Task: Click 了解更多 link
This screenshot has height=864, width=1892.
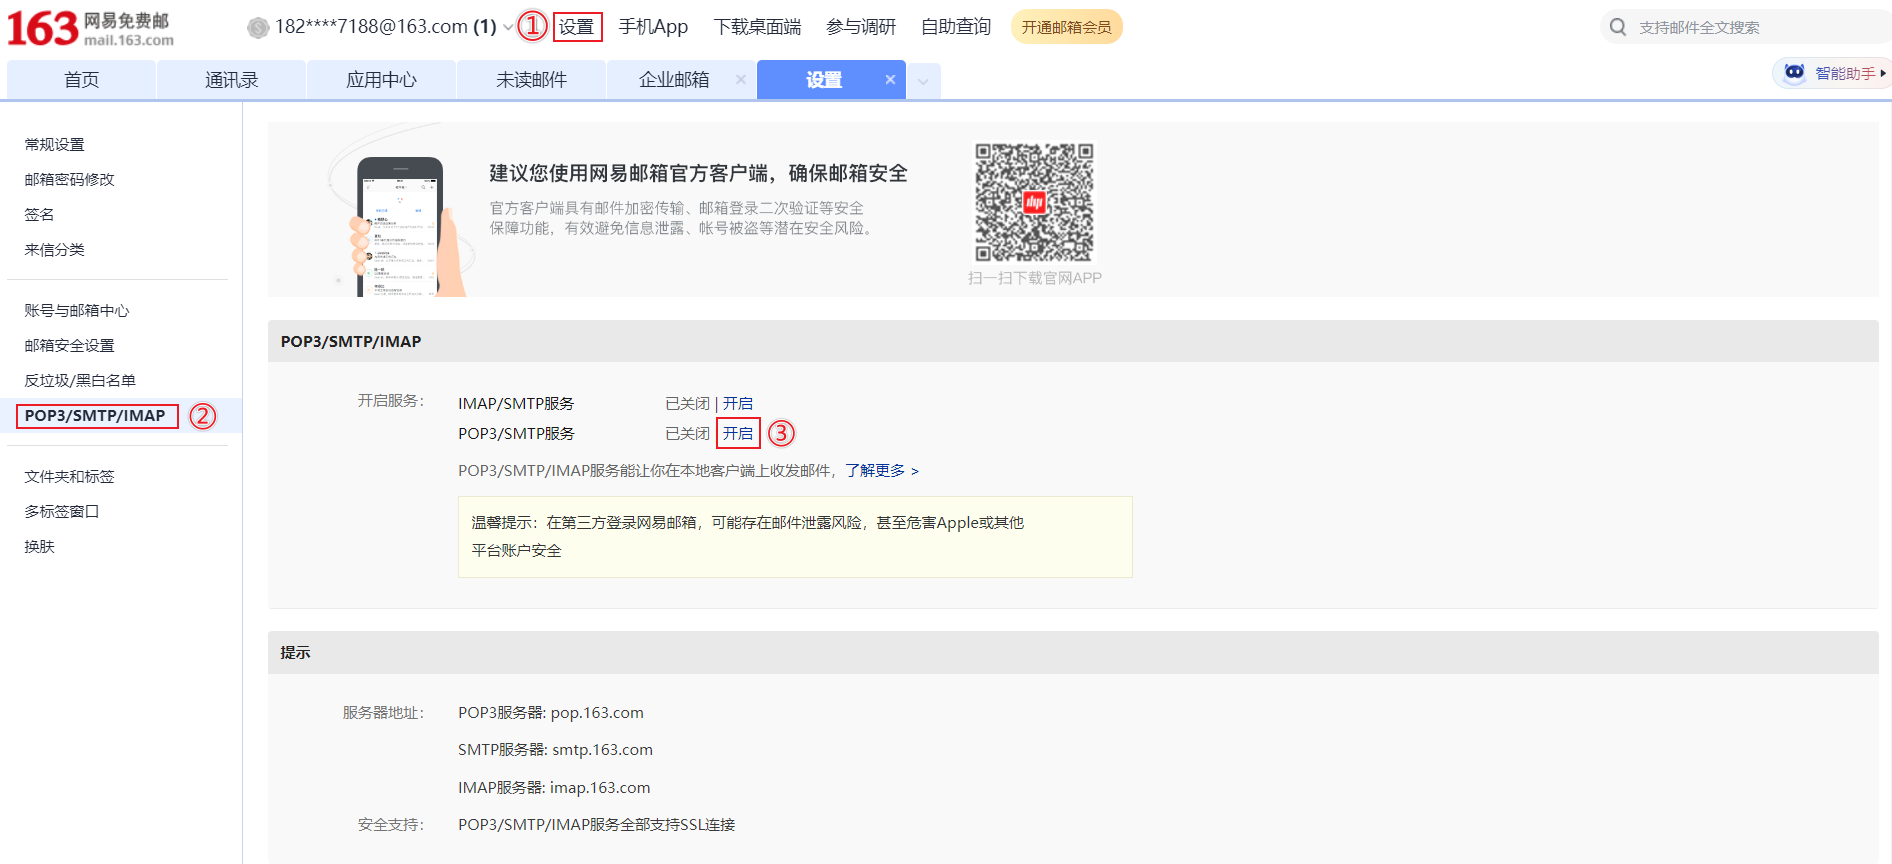Action: (x=881, y=471)
